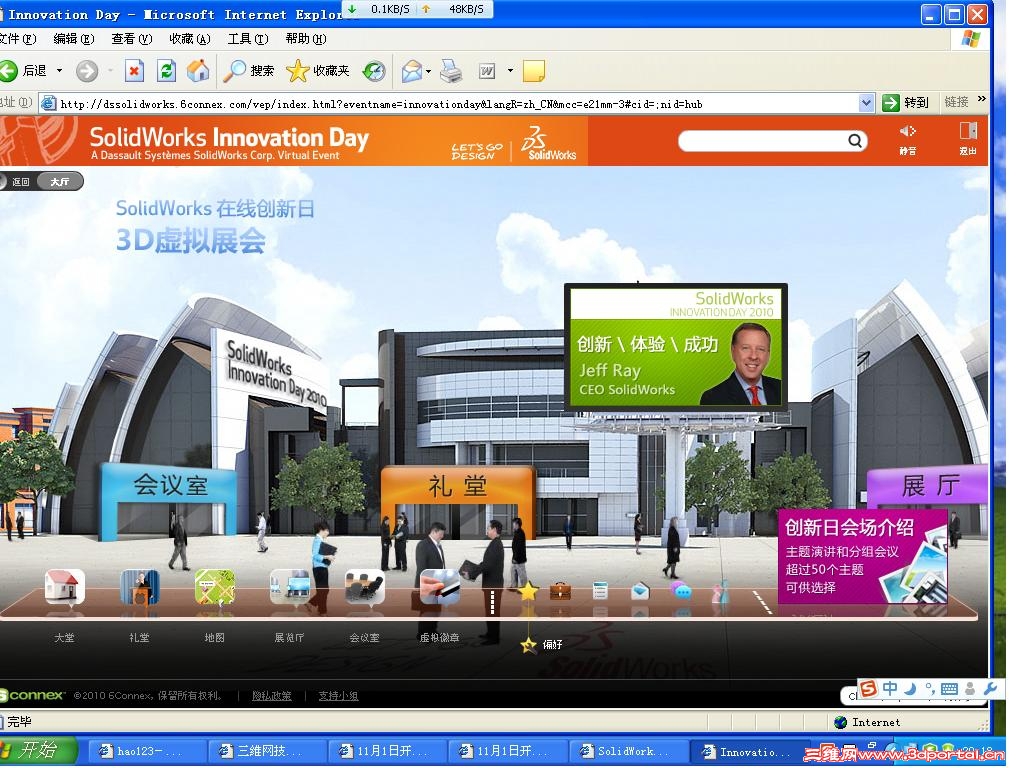Click the 大厅 lobby pill button
Image resolution: width=1024 pixels, height=768 pixels.
[60, 182]
